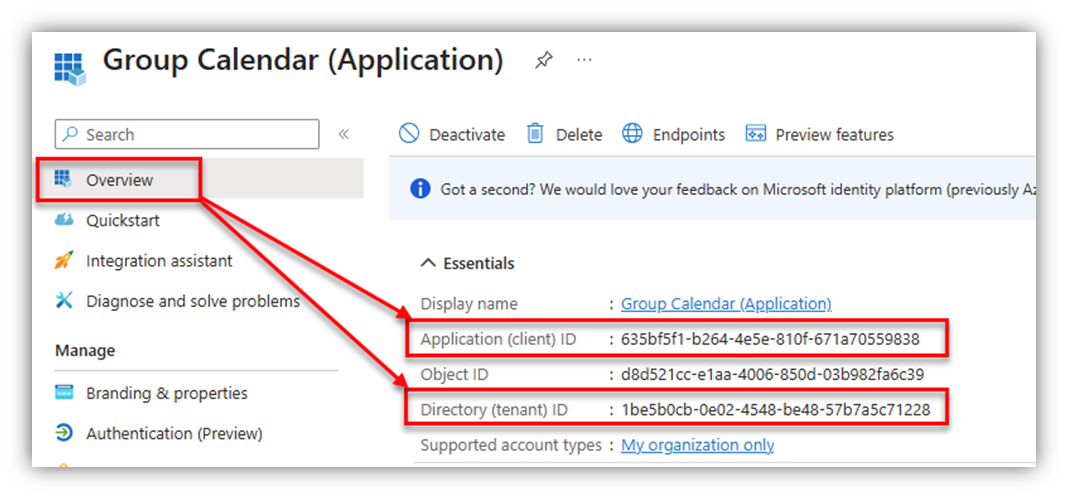Open Diagnose and solve problems
This screenshot has width=1068, height=499.
(193, 301)
